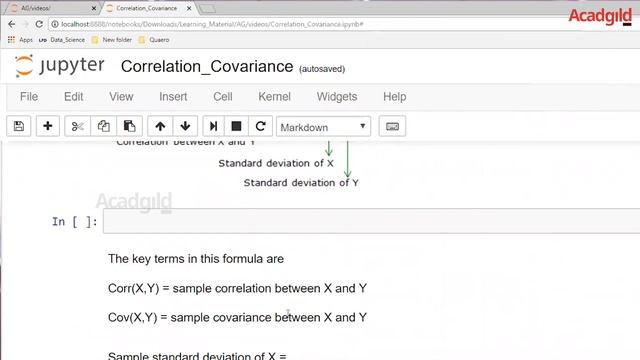Viewport: 640px width, 360px height.
Task: Reload the browser page
Action: pyautogui.click(x=39, y=24)
